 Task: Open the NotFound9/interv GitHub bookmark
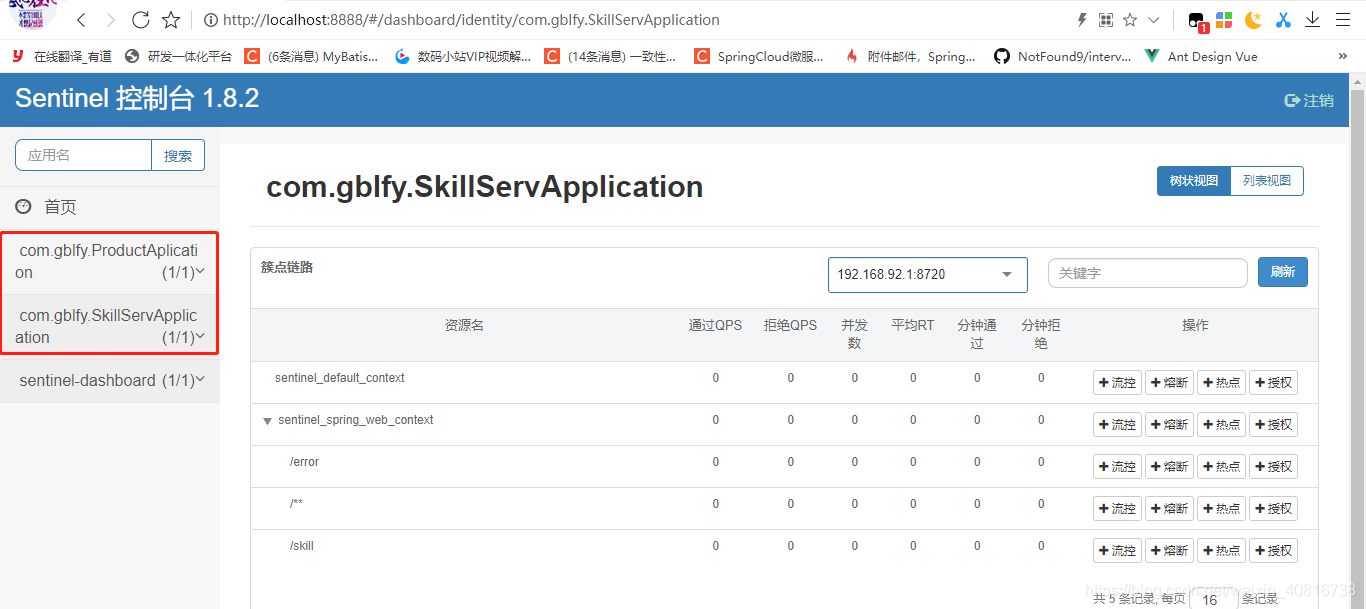(x=1062, y=57)
